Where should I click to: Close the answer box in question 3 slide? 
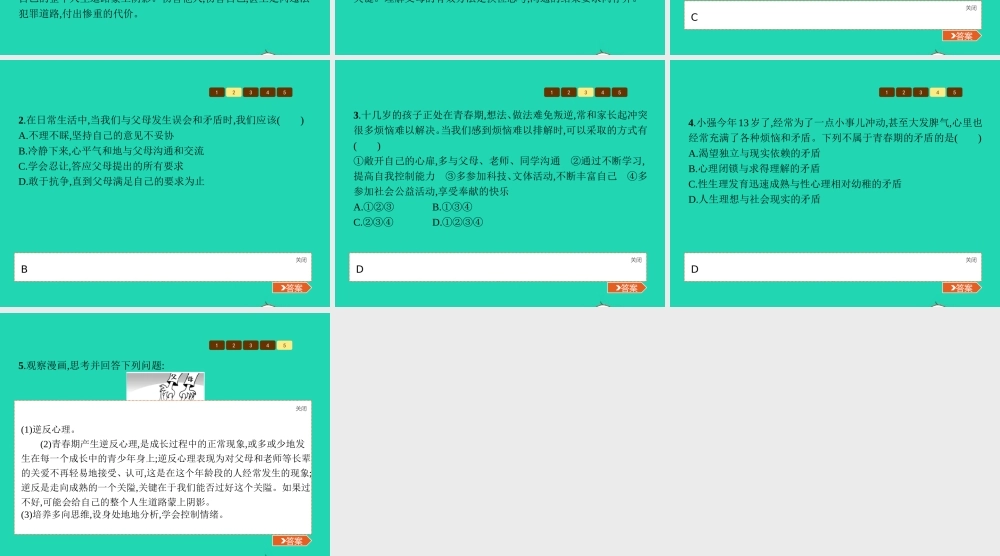636,260
